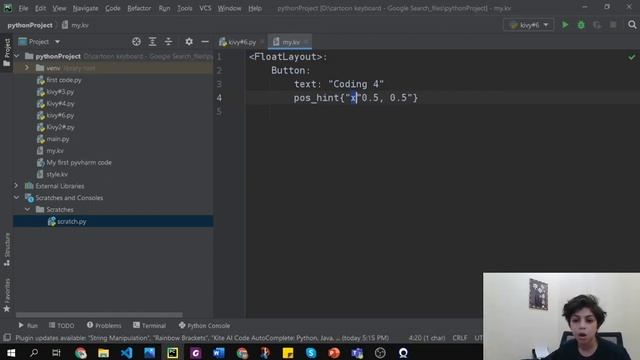The image size is (640, 360).
Task: Open the Favorites sidebar tool window
Action: 7,295
